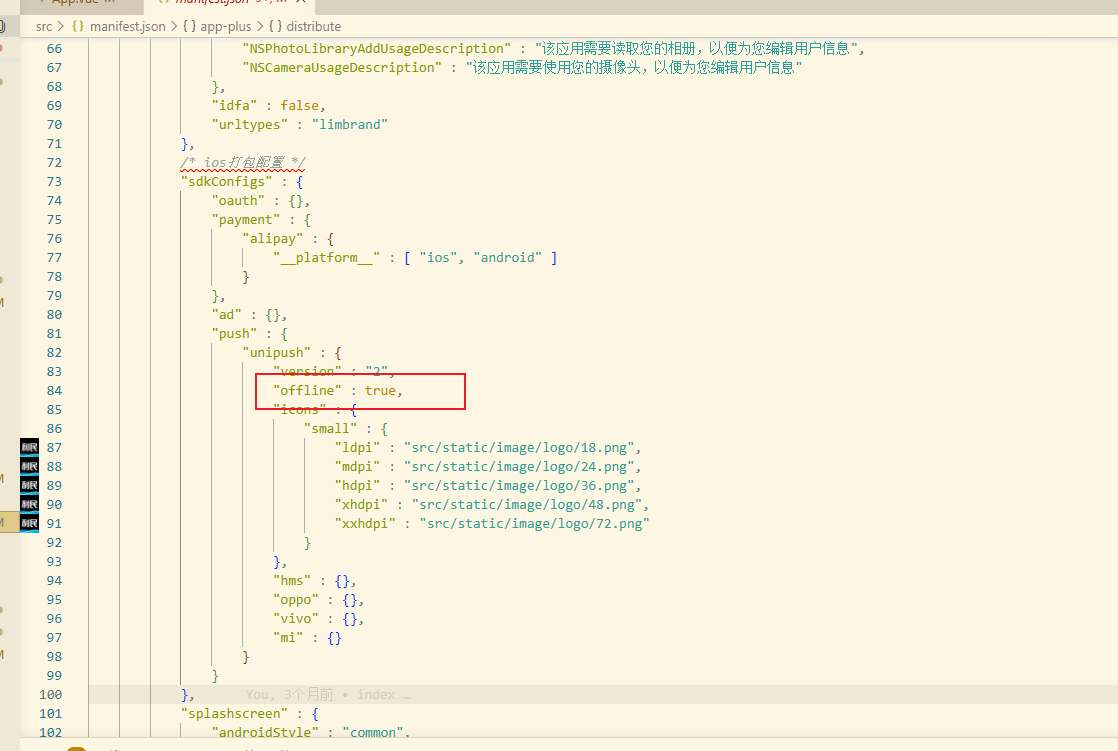The image size is (1118, 751).
Task: Click the braces icon before manifest.json breadcrumb
Action: [77, 26]
